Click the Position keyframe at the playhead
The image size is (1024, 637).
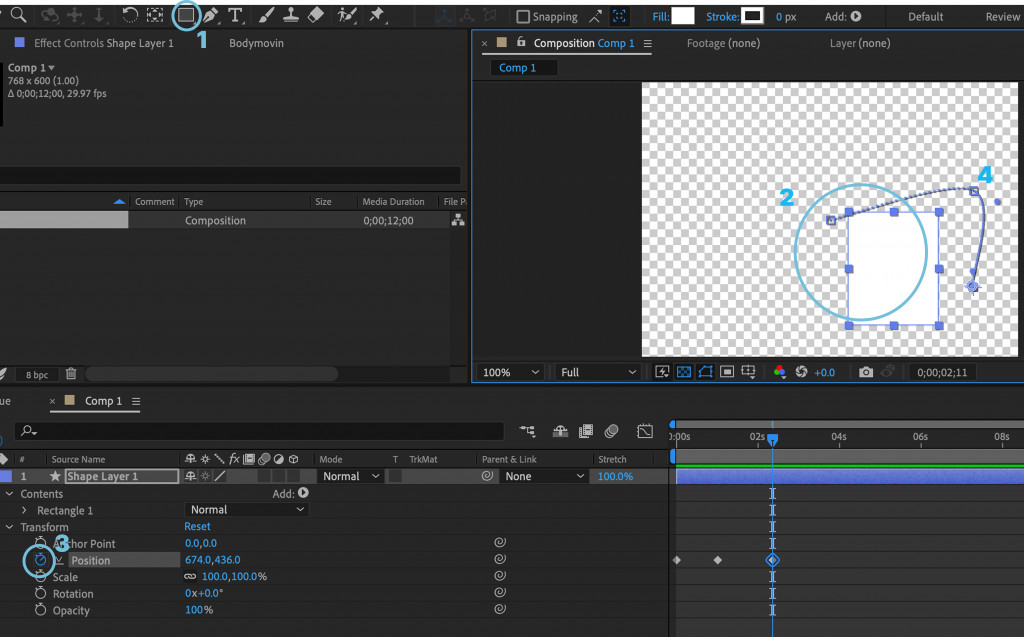(772, 560)
